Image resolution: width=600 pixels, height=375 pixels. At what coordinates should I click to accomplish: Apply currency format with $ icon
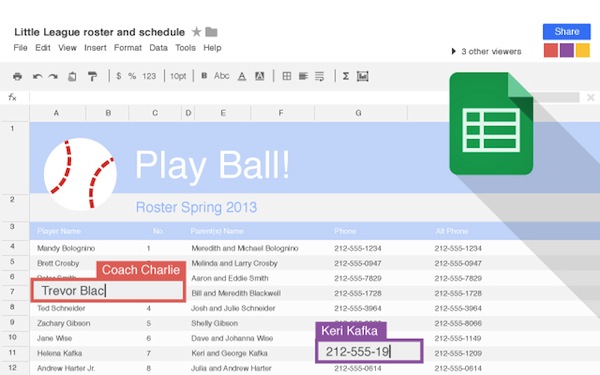click(119, 76)
